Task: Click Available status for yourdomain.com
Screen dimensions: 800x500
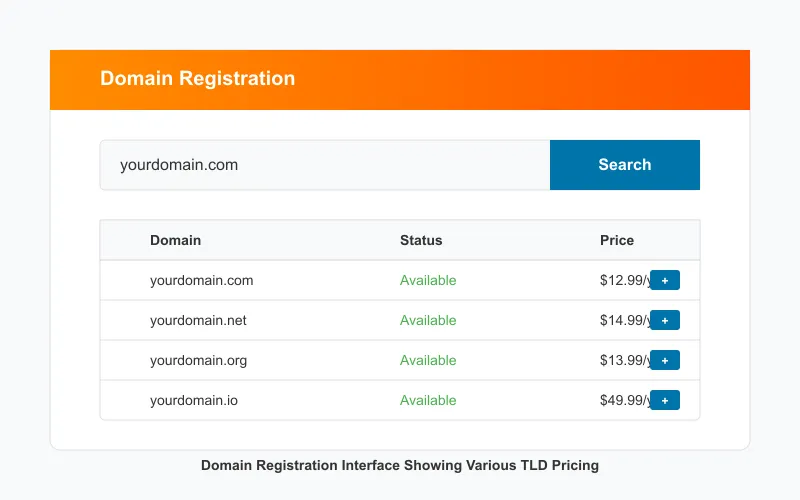Action: click(x=428, y=281)
